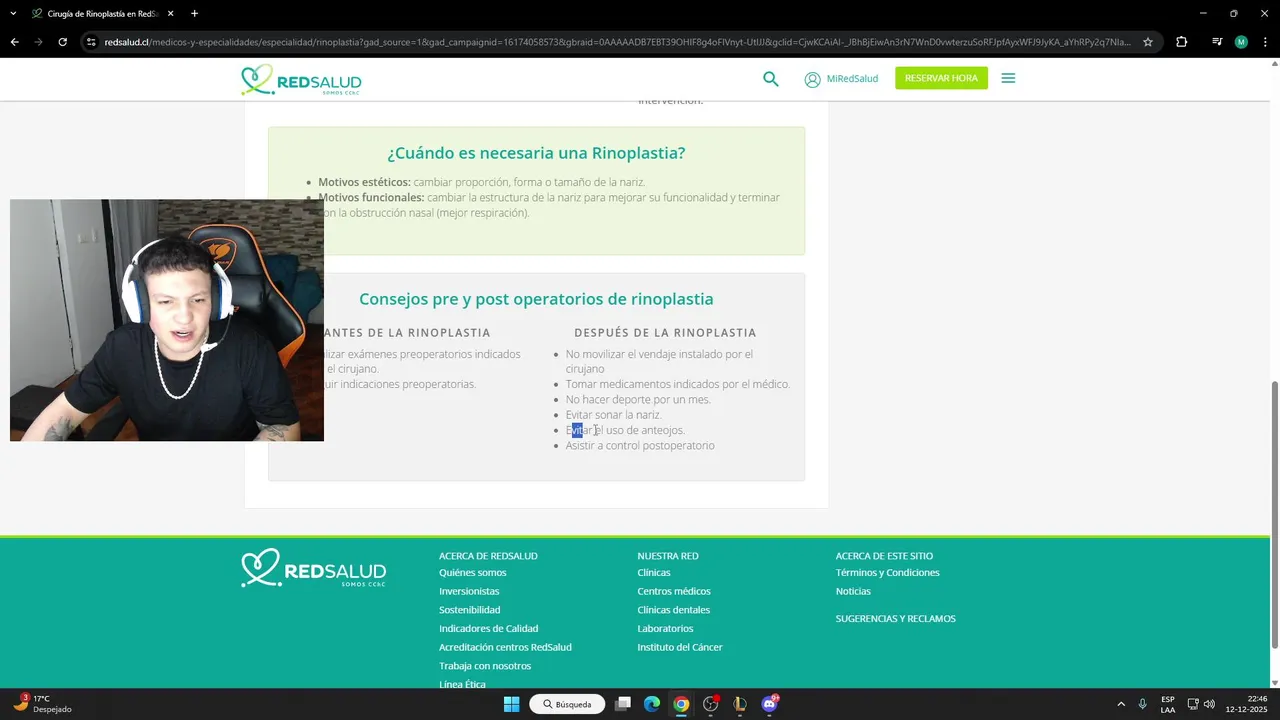Click the search magnifier icon in header
Image resolution: width=1280 pixels, height=720 pixels.
[x=771, y=79]
